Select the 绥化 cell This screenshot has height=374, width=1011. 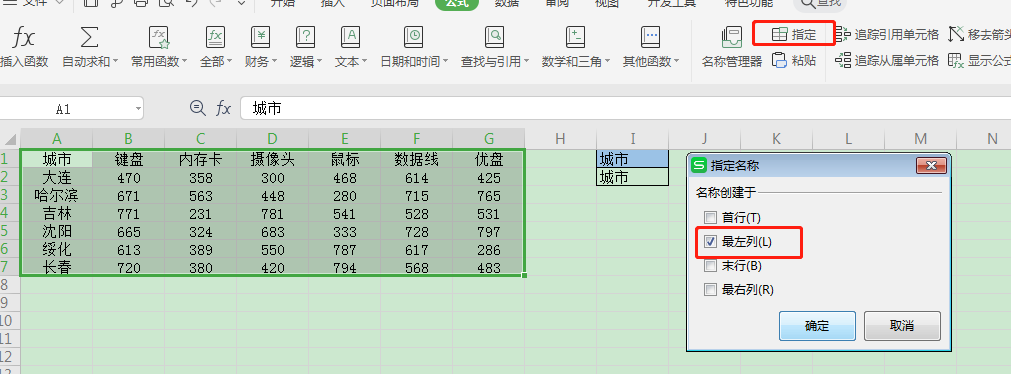[x=57, y=249]
